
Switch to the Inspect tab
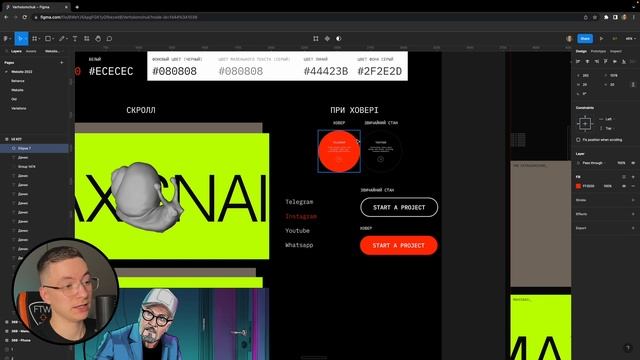(x=616, y=51)
